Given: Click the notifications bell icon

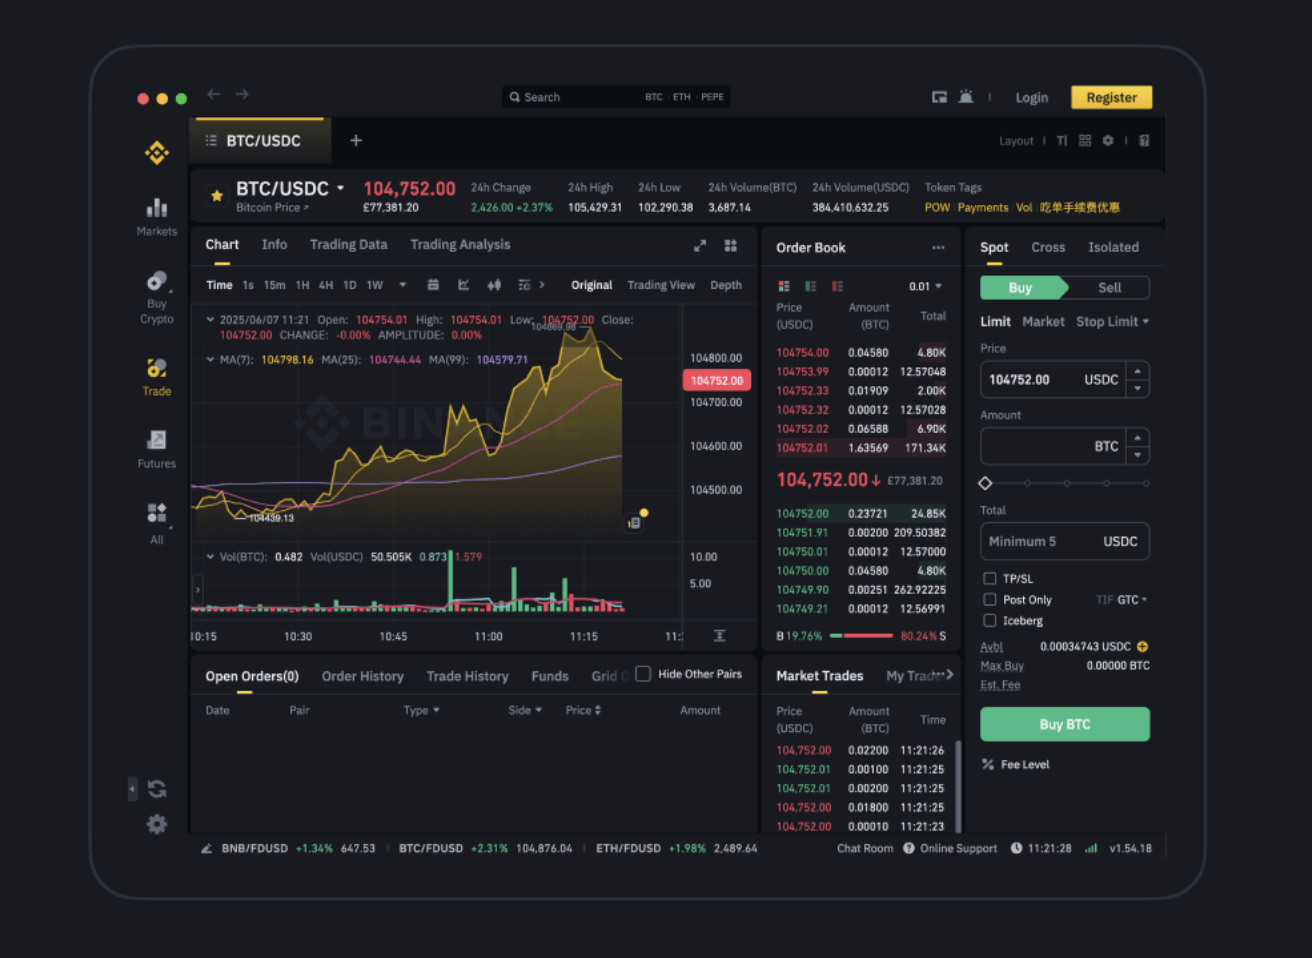Looking at the screenshot, I should click(x=965, y=96).
